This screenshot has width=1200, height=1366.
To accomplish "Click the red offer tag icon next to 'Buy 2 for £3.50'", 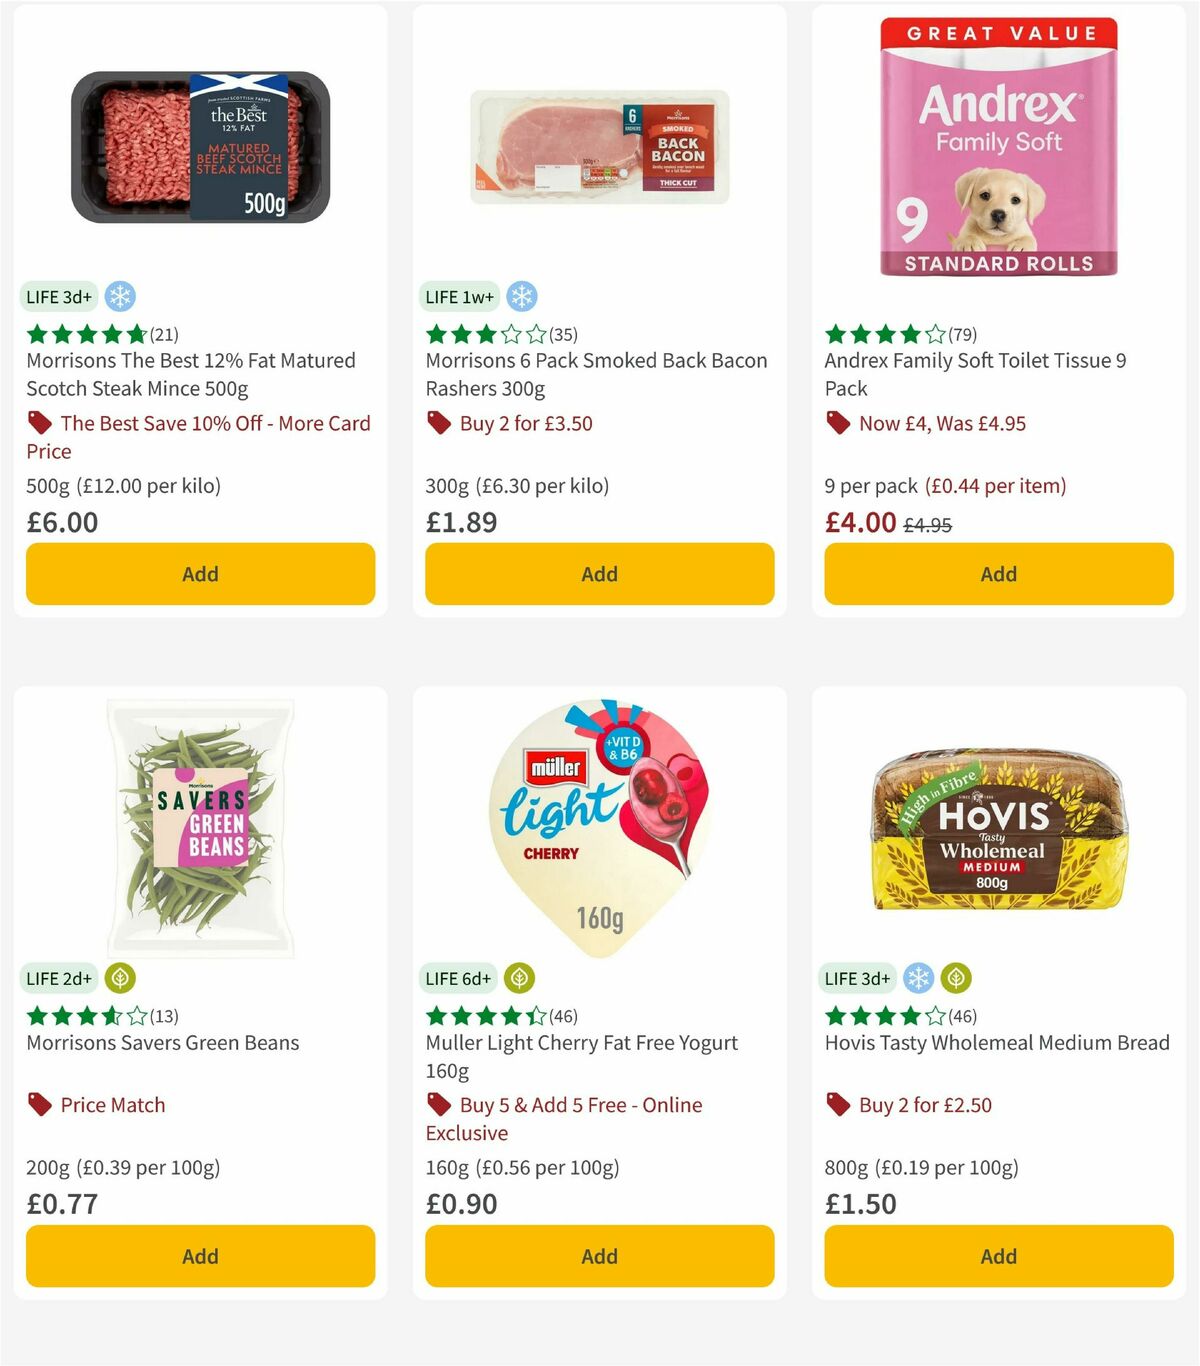I will 436,423.
